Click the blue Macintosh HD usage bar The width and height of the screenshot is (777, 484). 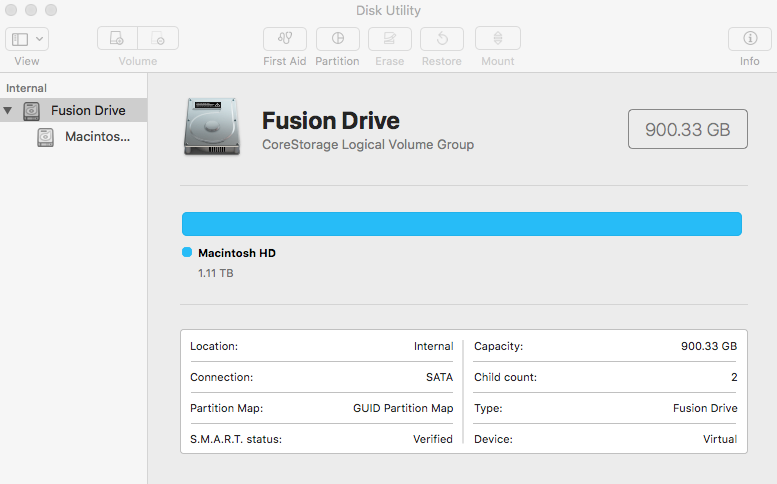(x=461, y=224)
